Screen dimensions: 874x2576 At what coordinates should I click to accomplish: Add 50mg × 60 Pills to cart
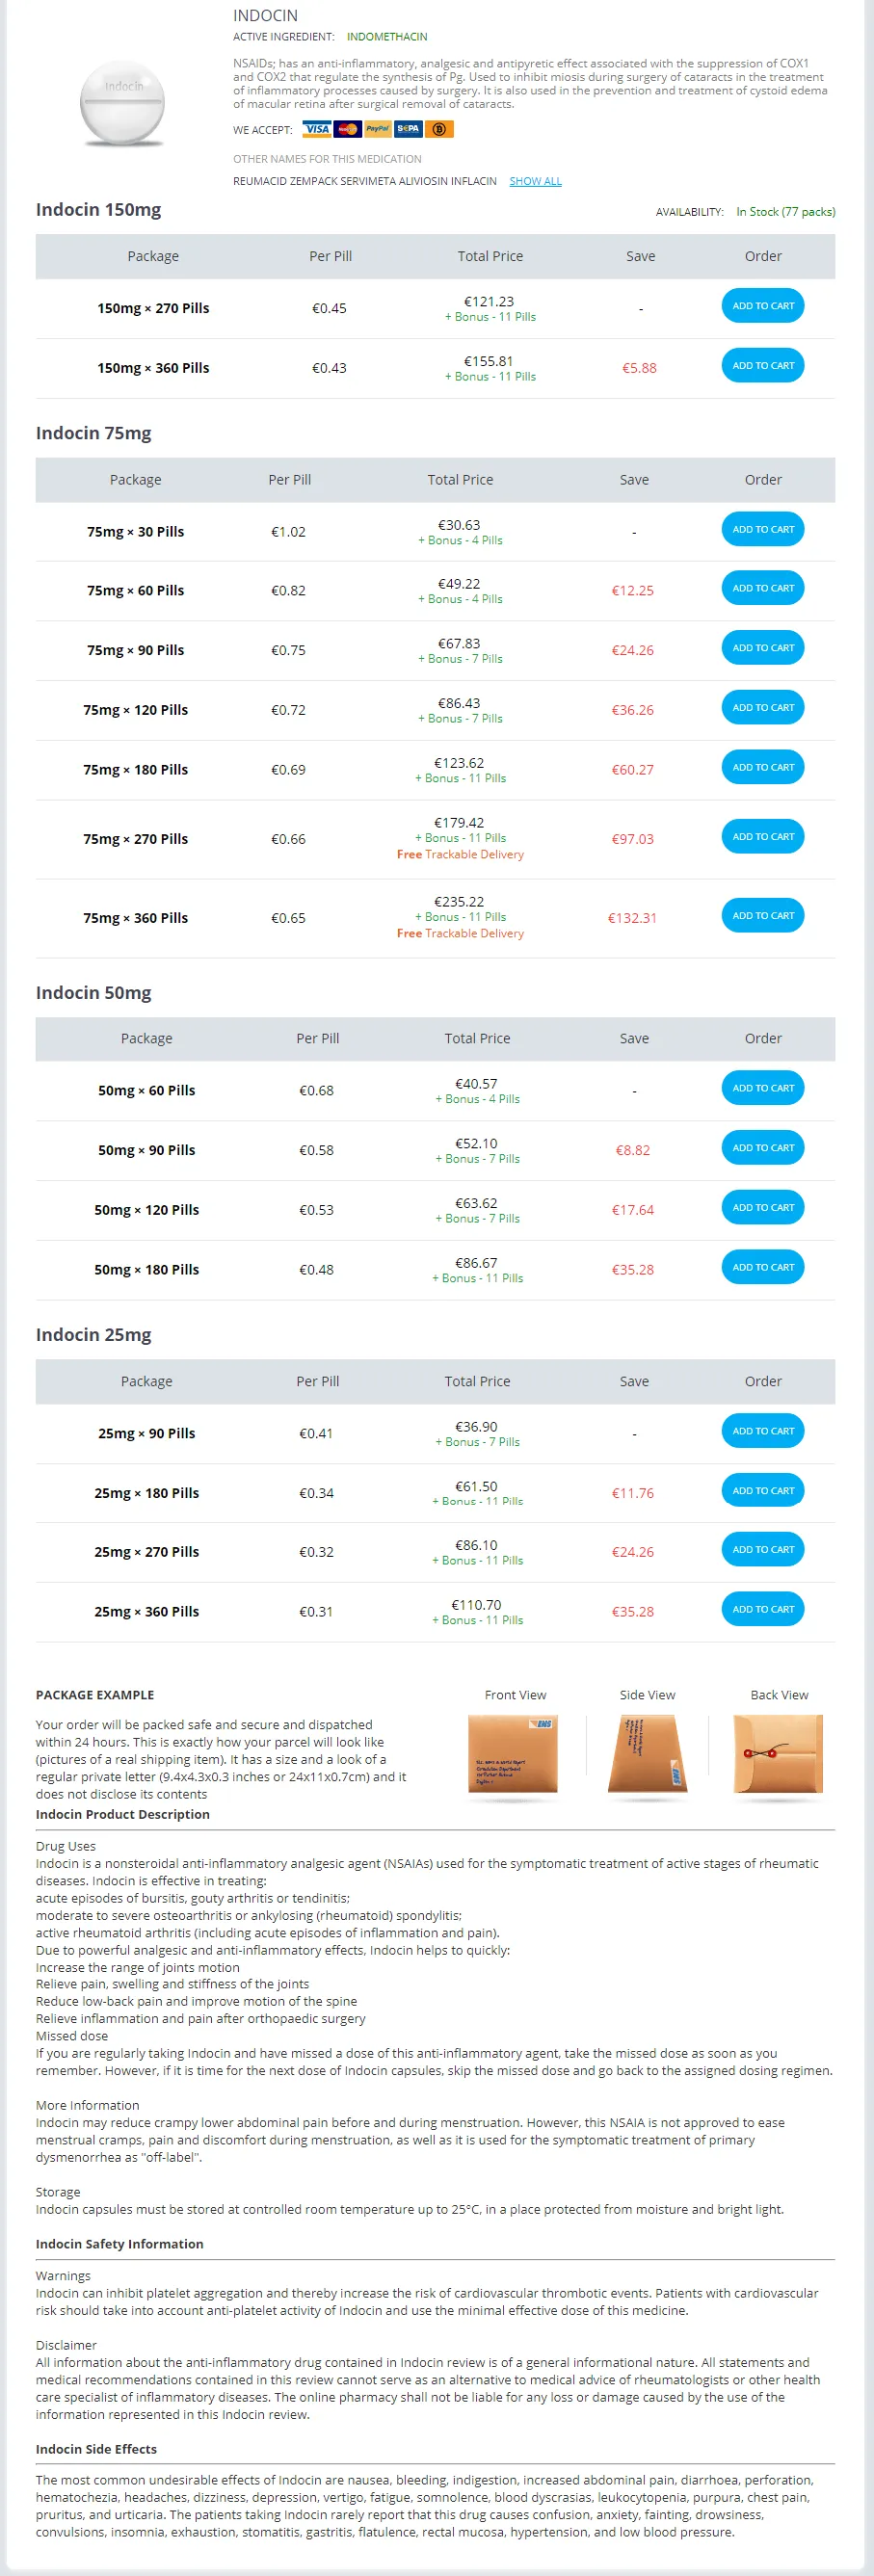click(x=762, y=1088)
